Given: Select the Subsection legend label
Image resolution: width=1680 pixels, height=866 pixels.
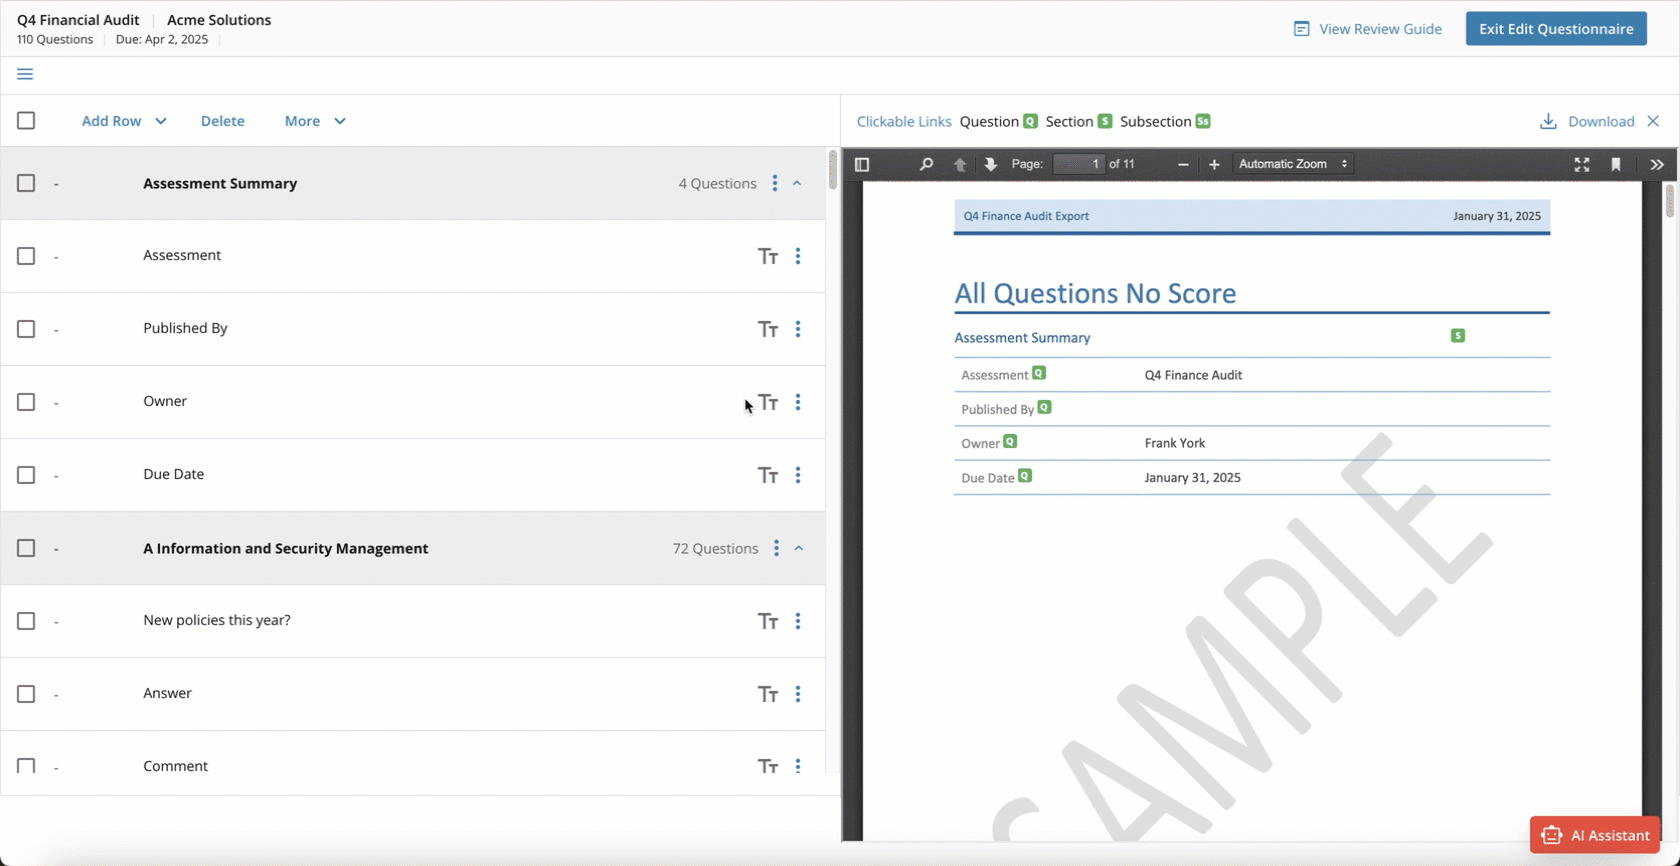Looking at the screenshot, I should click(1155, 121).
